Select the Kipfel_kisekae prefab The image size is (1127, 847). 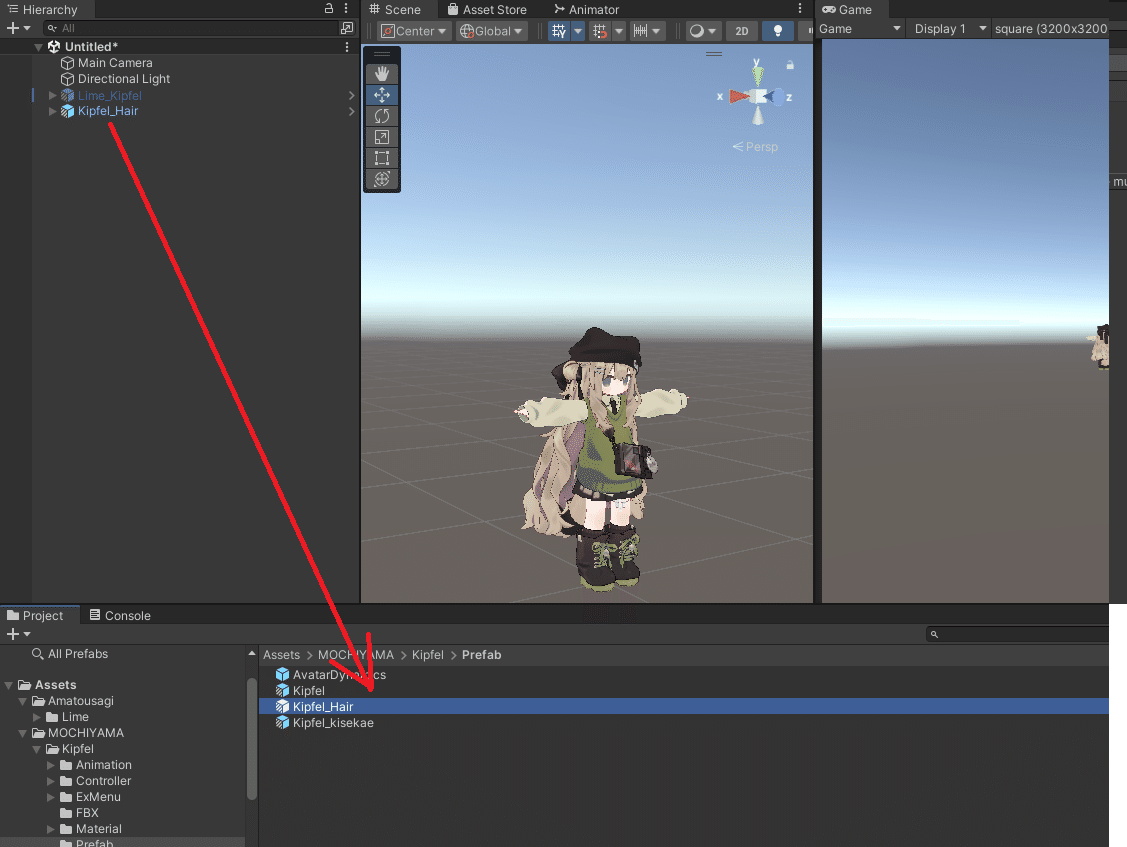coord(329,722)
